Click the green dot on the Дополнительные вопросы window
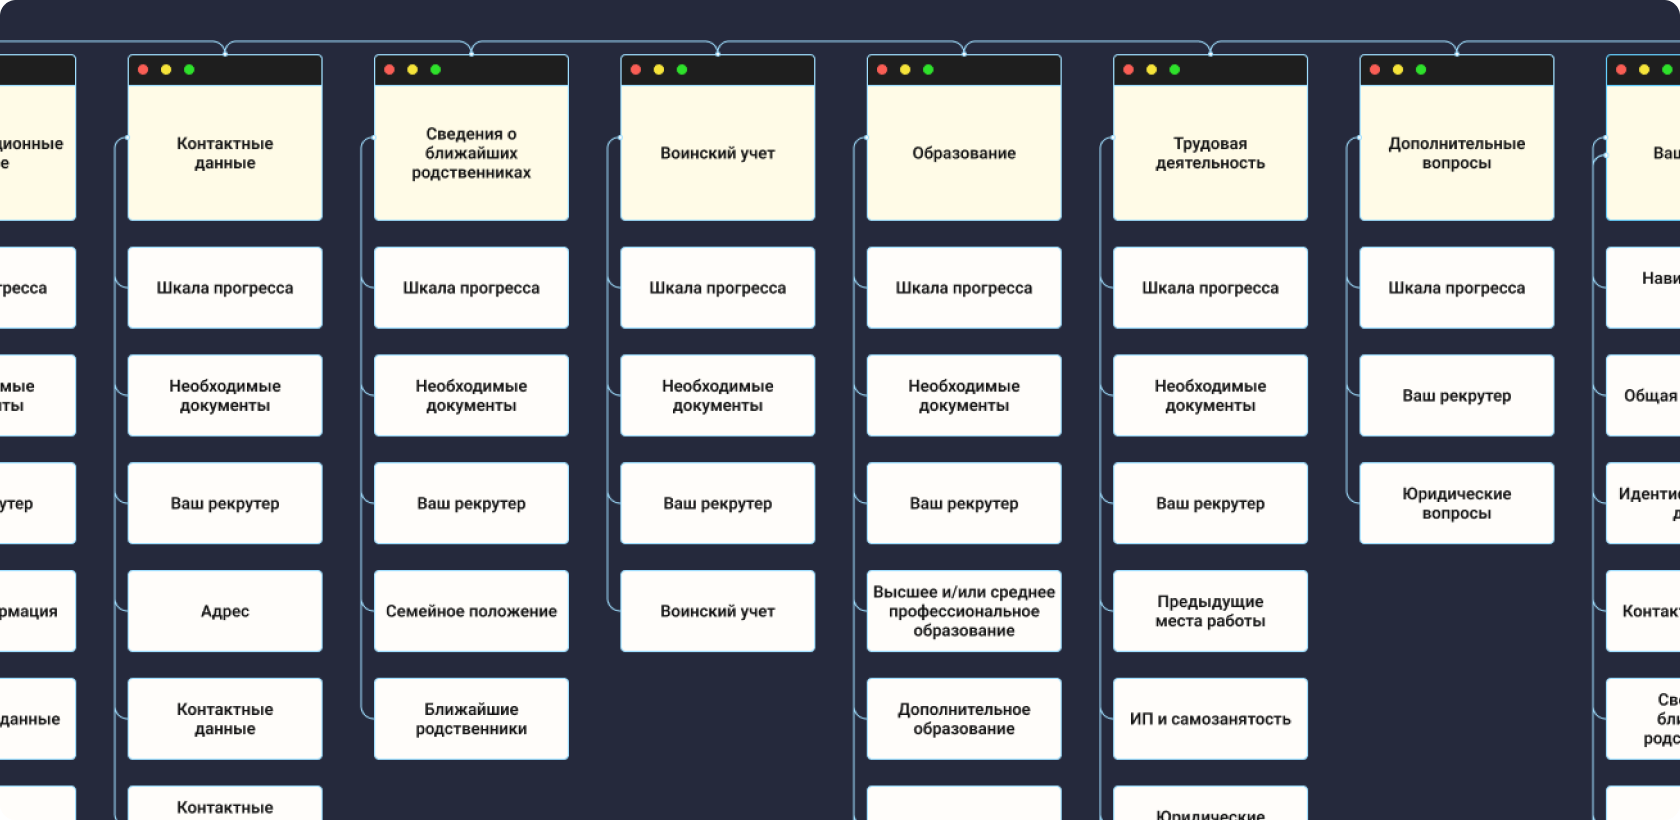Image resolution: width=1680 pixels, height=820 pixels. pyautogui.click(x=1421, y=70)
